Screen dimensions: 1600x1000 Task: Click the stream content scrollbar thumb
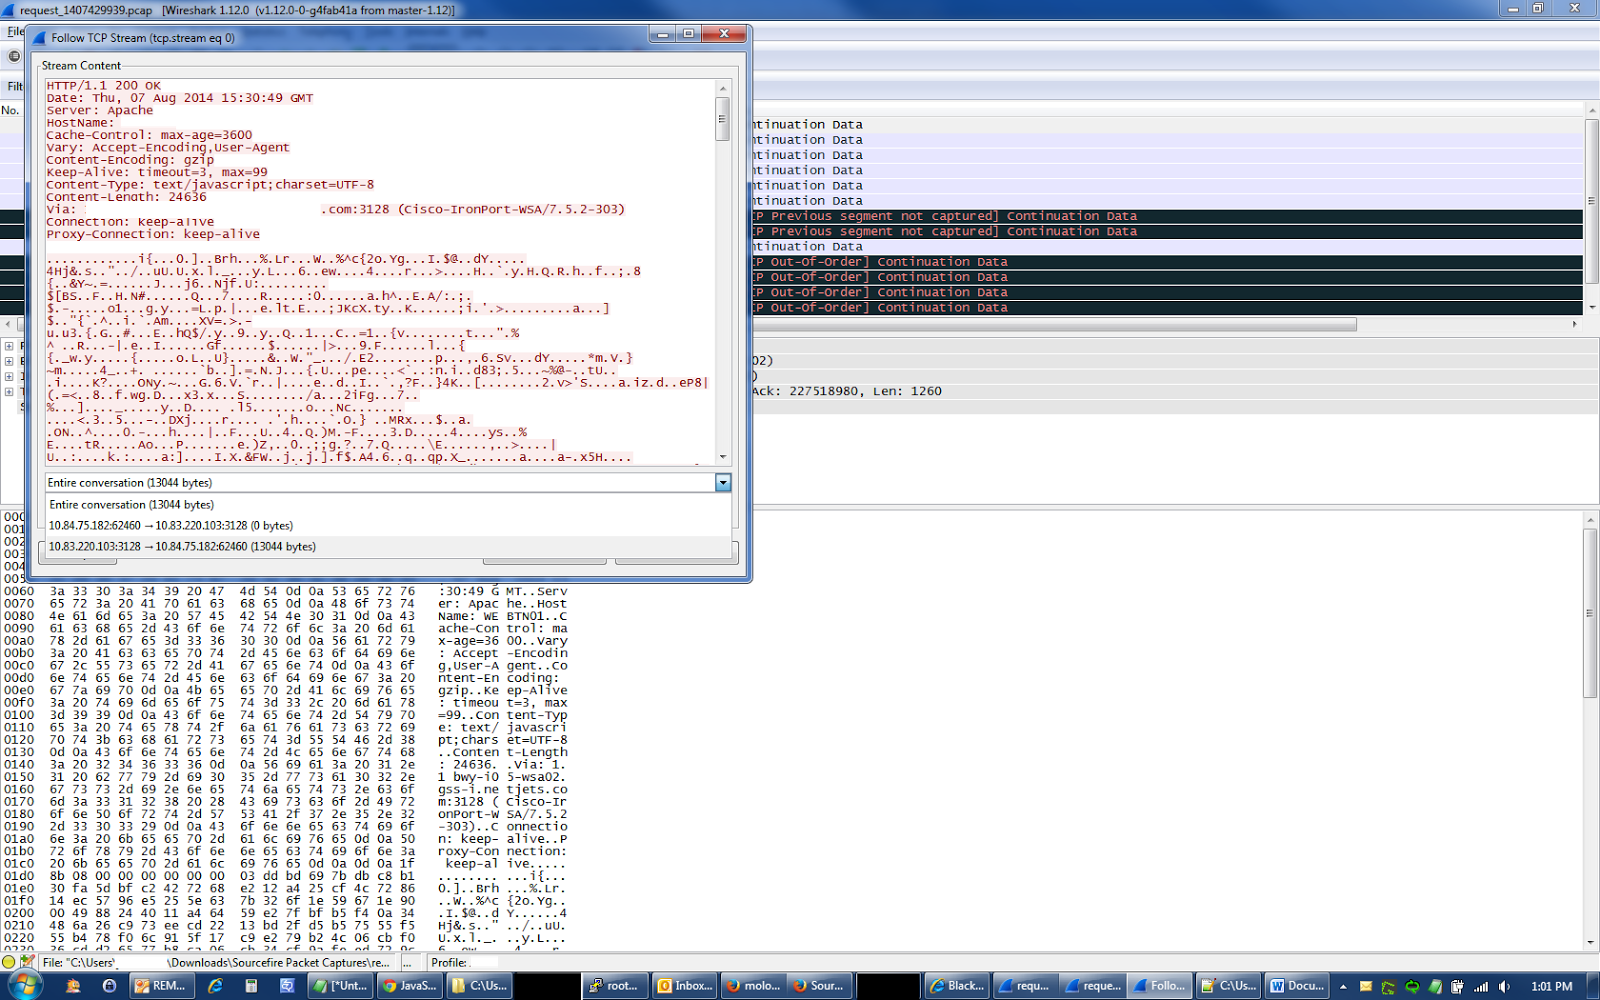click(x=723, y=119)
